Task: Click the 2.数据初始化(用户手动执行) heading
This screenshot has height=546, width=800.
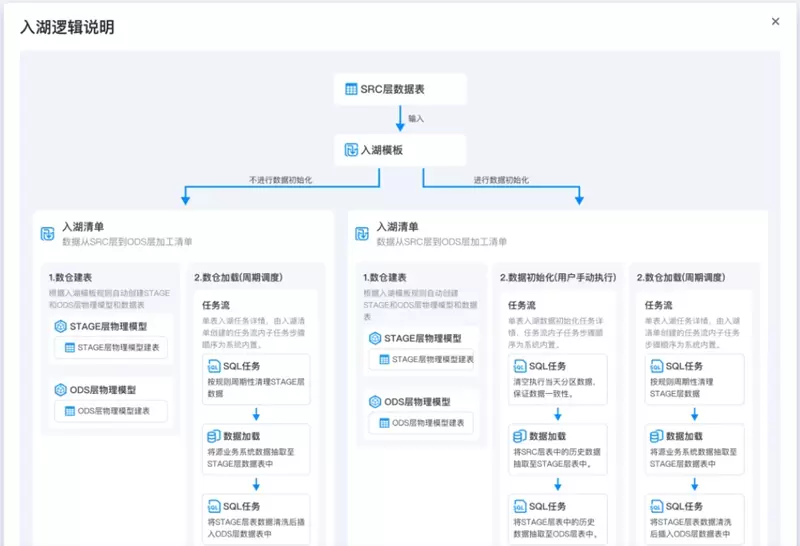Action: (x=558, y=277)
